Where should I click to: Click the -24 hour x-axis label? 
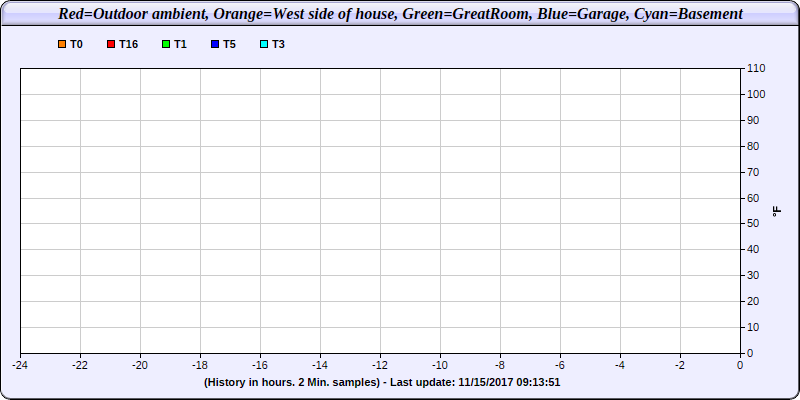point(20,365)
